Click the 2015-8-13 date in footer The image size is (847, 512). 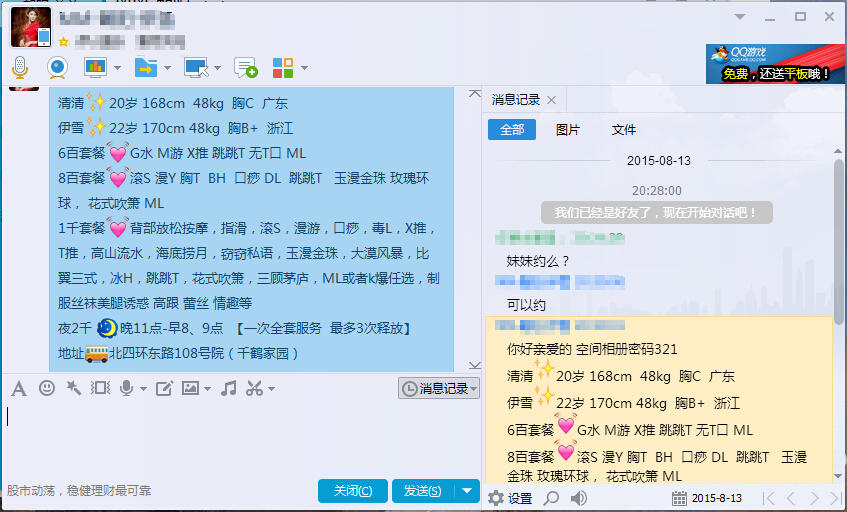(x=717, y=498)
